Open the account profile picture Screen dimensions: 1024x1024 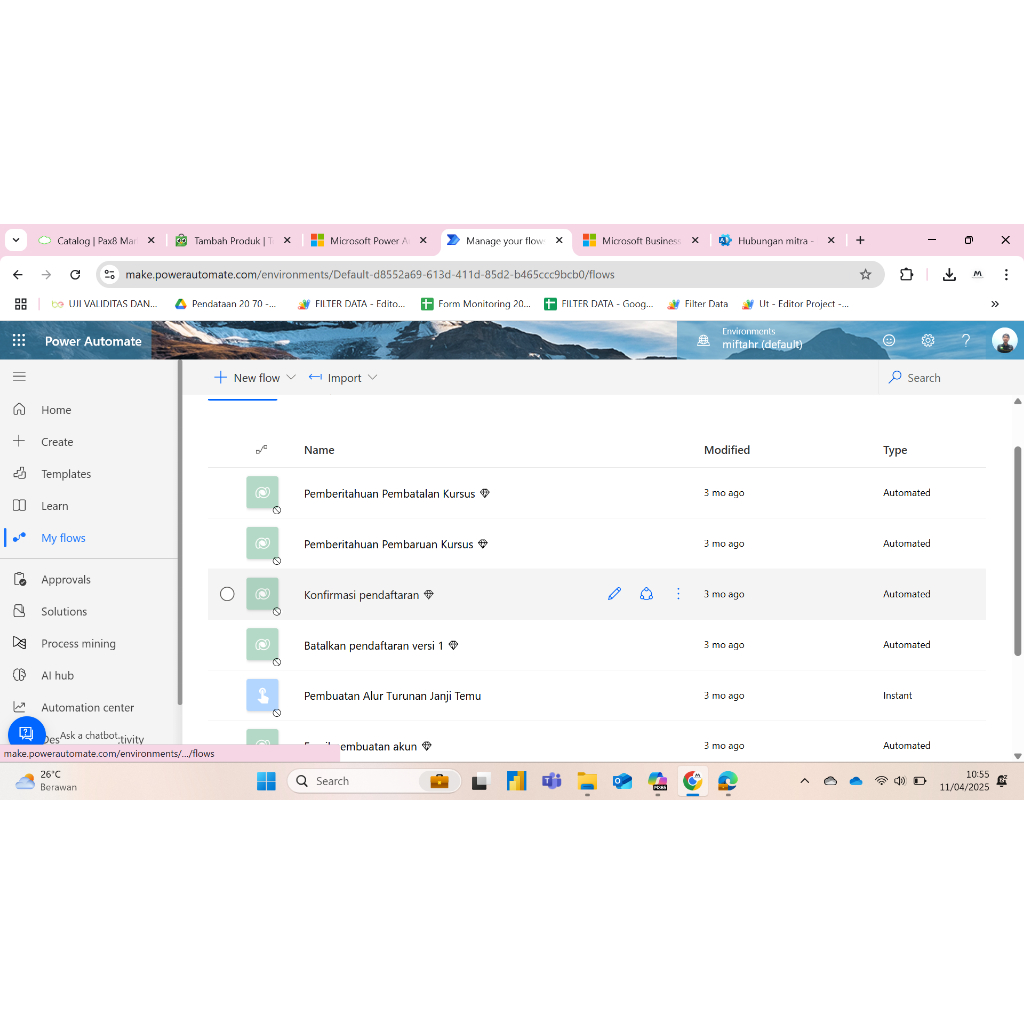click(x=1004, y=340)
